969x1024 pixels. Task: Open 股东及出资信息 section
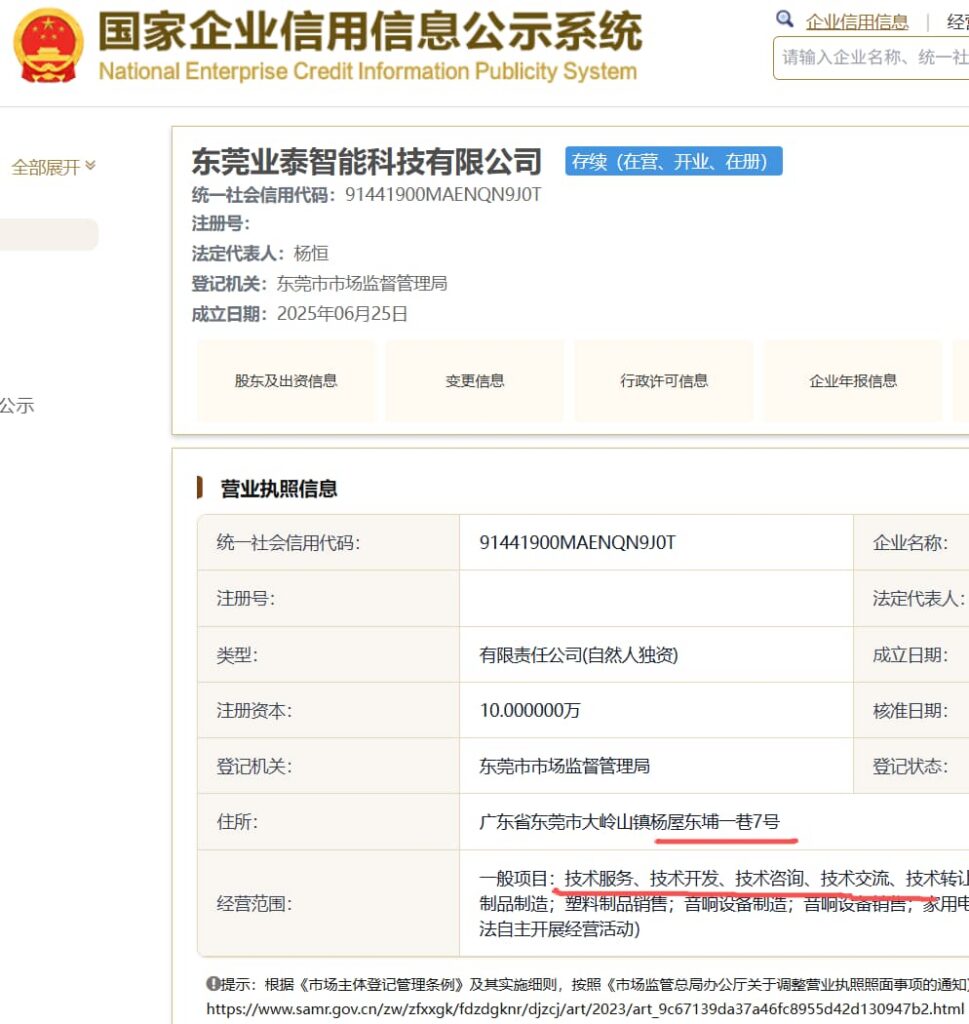(286, 380)
